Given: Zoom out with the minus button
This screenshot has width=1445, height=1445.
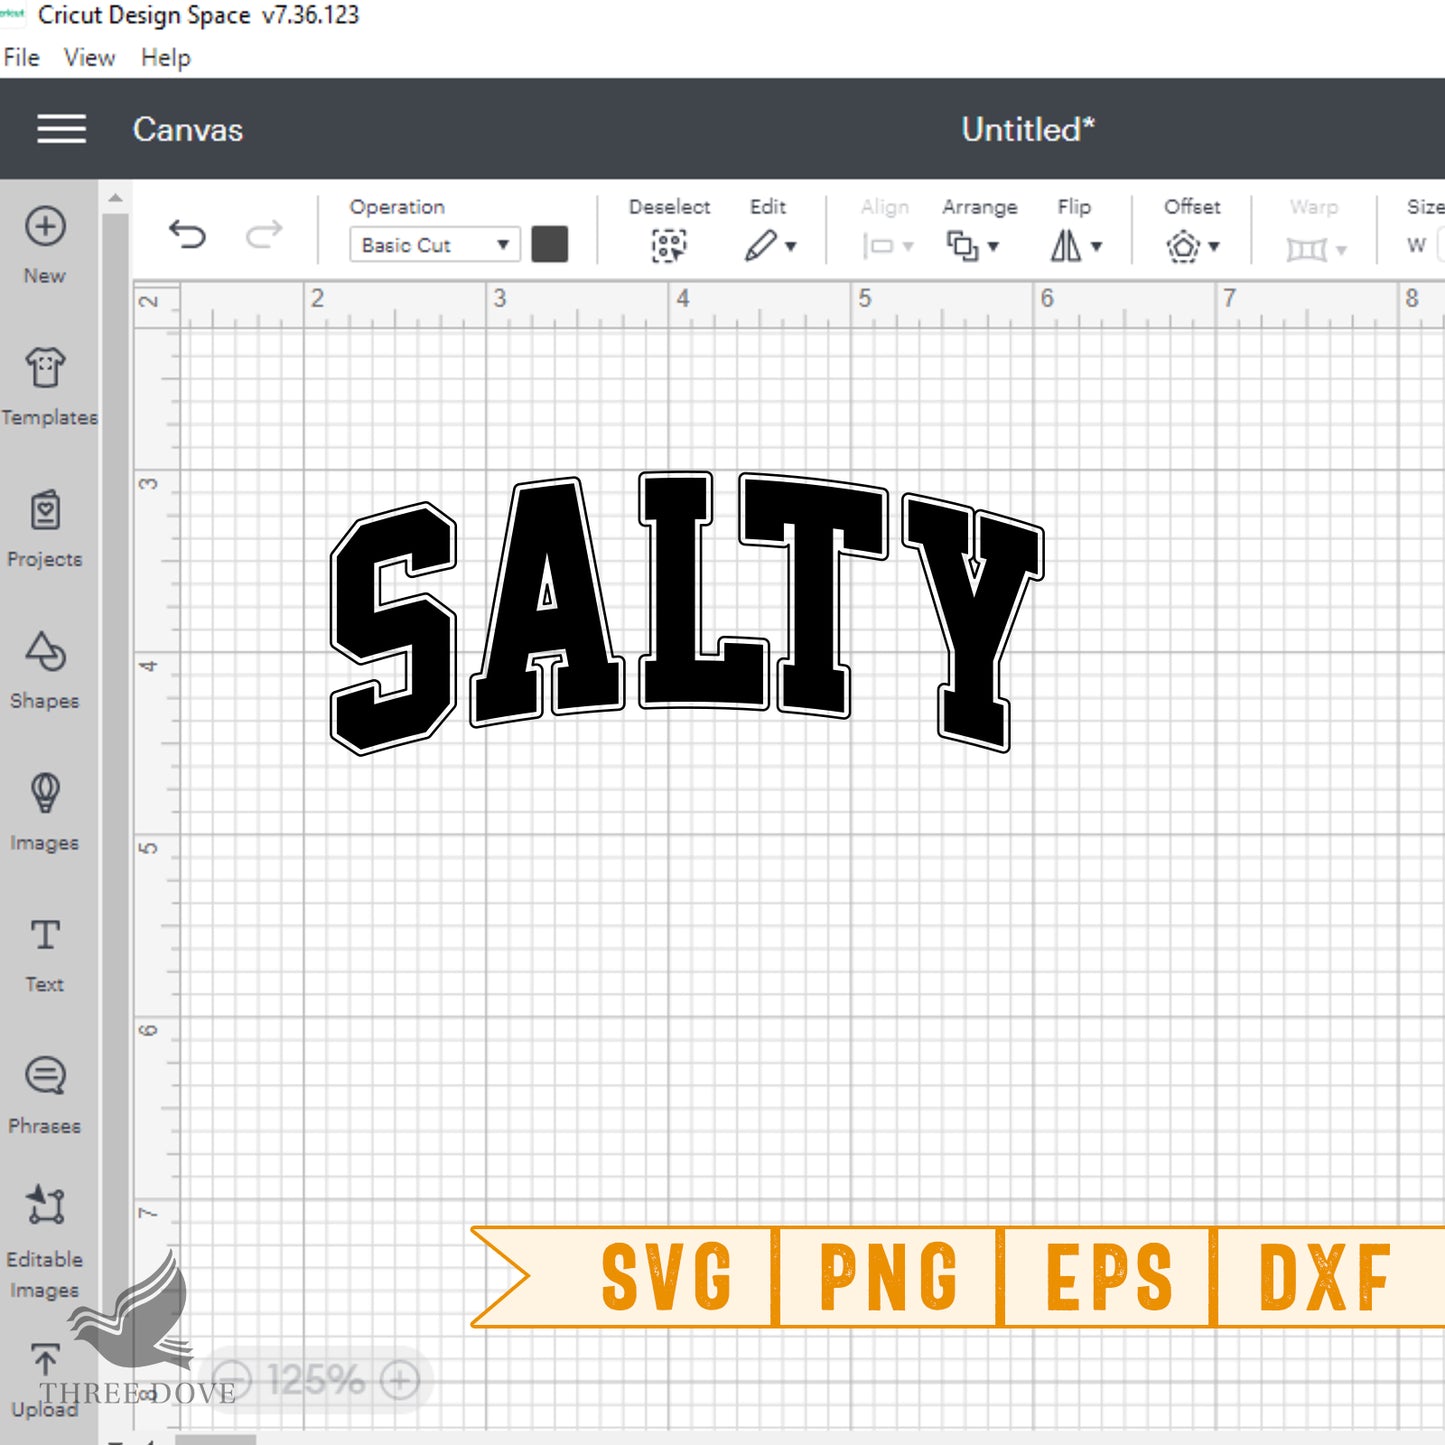Looking at the screenshot, I should [232, 1381].
